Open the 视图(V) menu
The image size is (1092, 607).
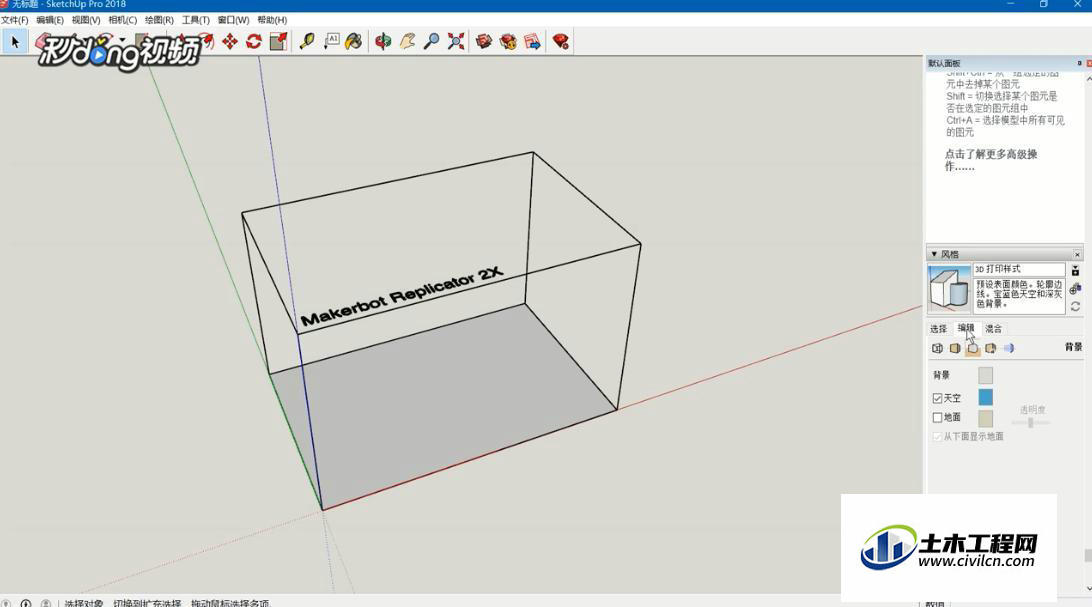(86, 20)
